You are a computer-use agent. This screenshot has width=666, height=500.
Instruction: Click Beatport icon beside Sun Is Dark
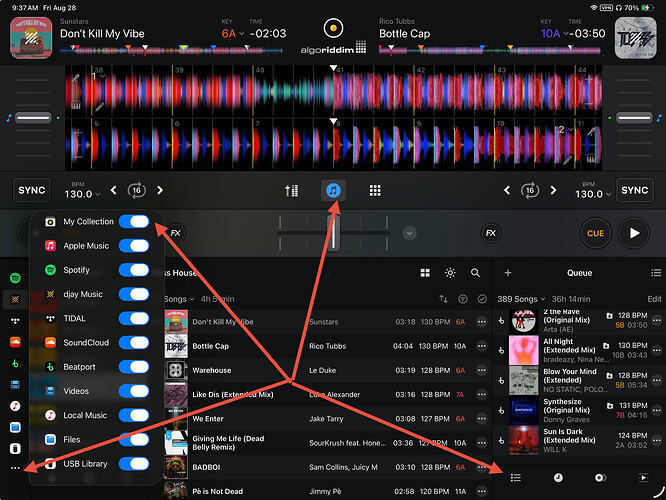[x=501, y=441]
